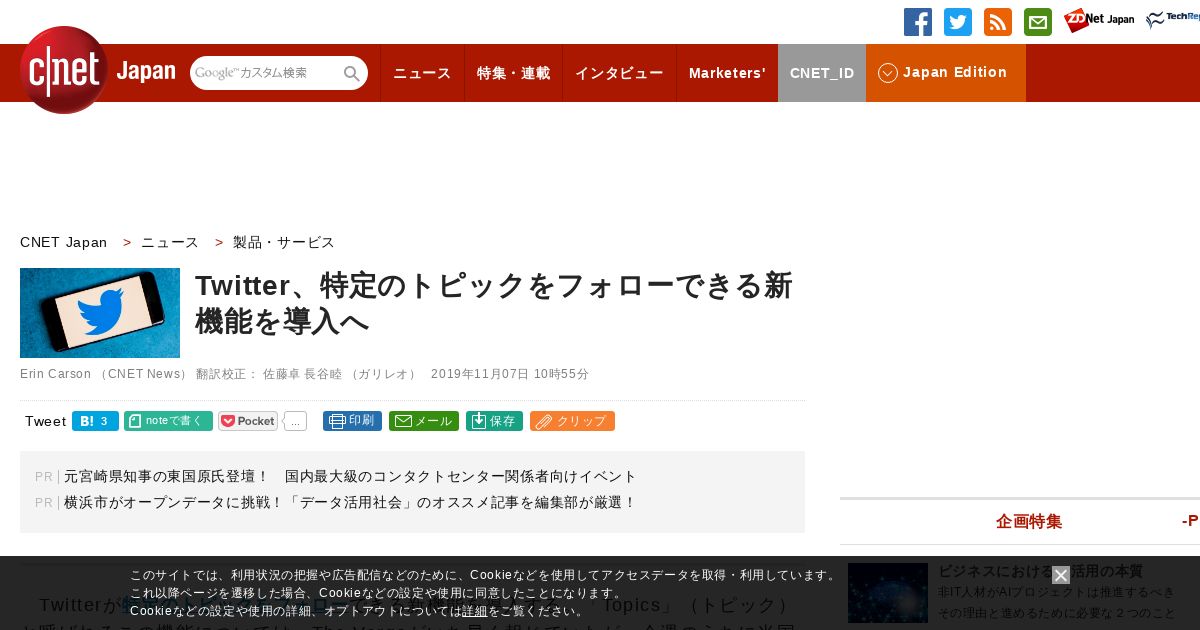Image resolution: width=1200 pixels, height=630 pixels.
Task: Open the ビジネスにおけるAI活用 feature headline
Action: [1040, 571]
